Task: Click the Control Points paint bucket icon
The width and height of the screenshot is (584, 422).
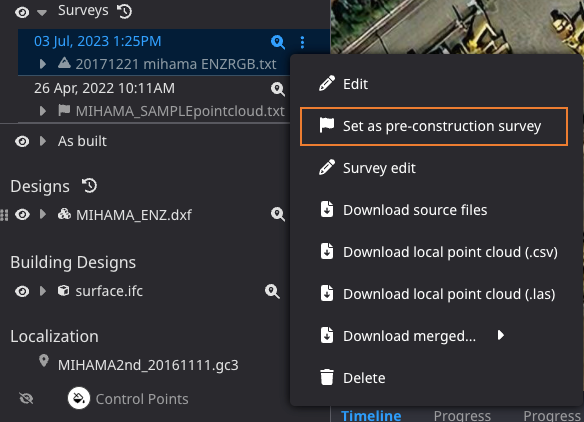Action: click(79, 399)
